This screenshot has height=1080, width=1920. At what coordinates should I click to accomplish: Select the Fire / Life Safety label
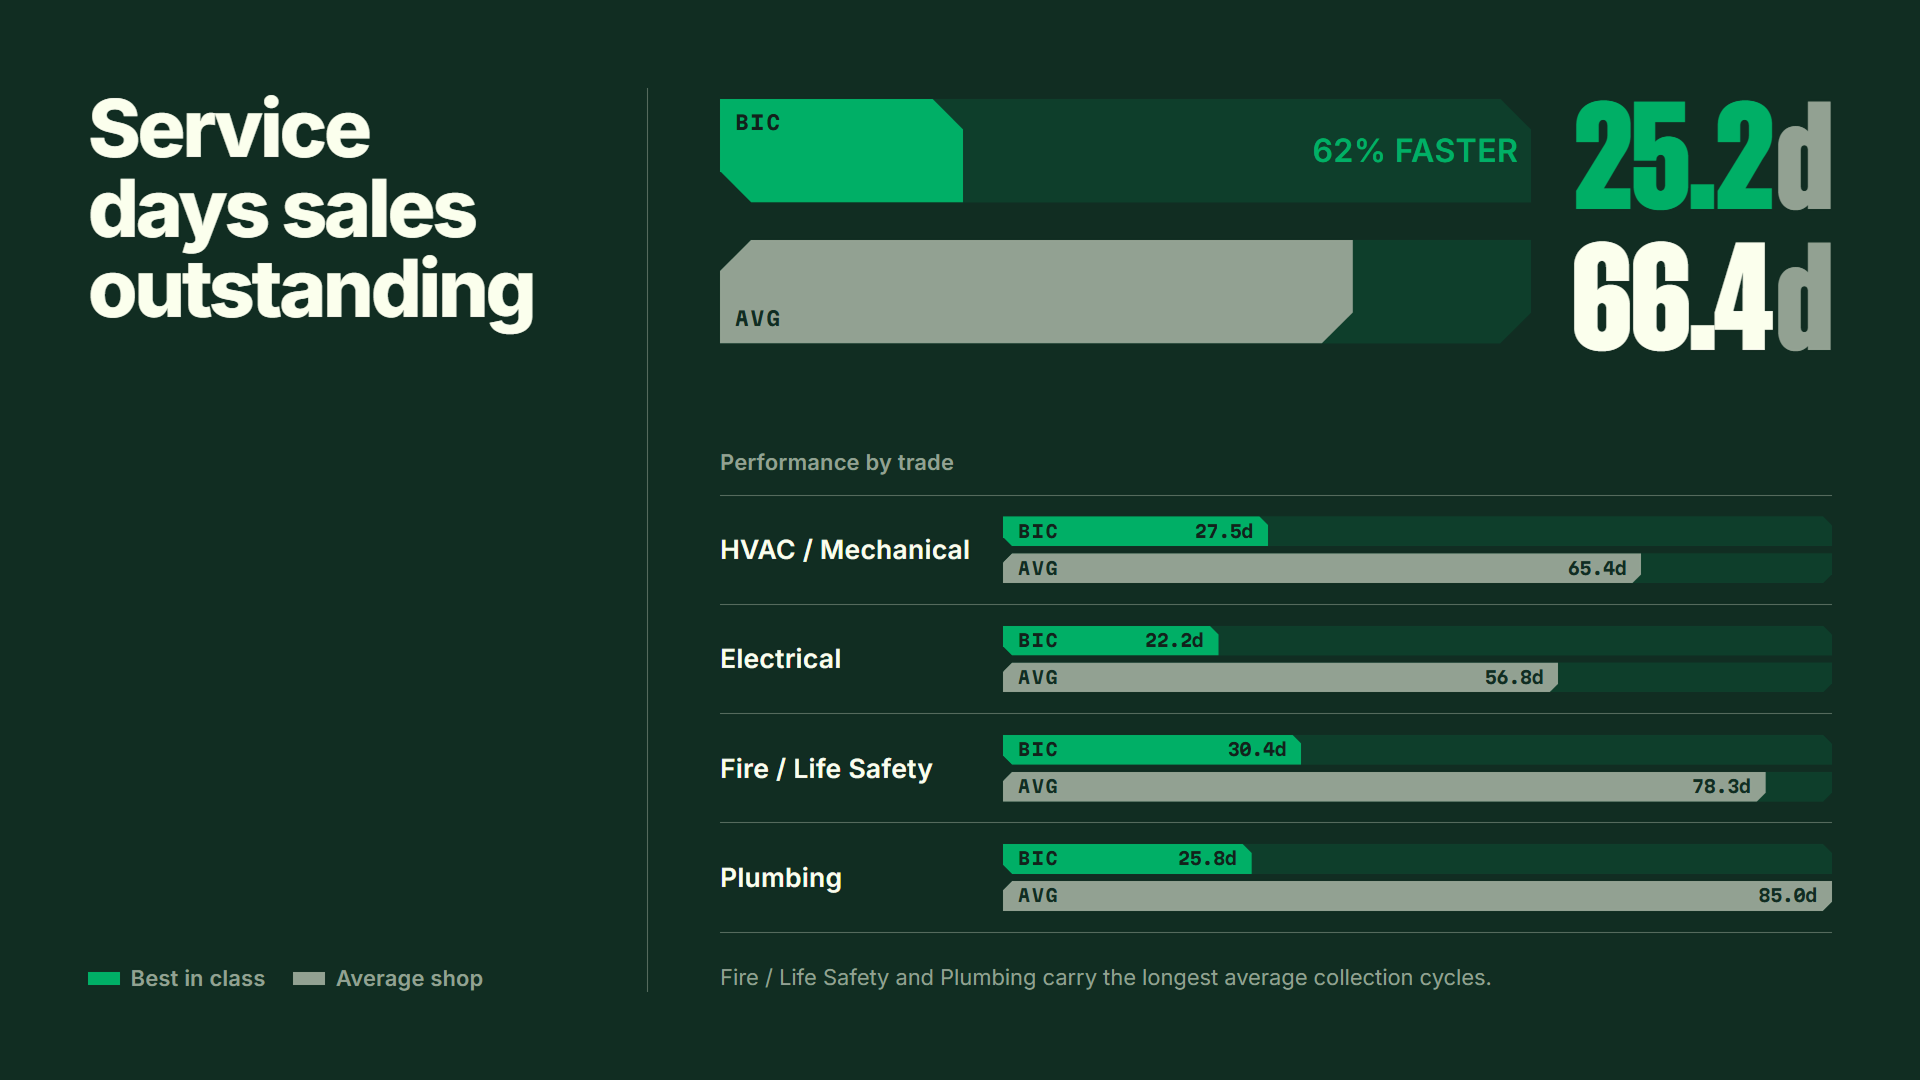point(826,768)
